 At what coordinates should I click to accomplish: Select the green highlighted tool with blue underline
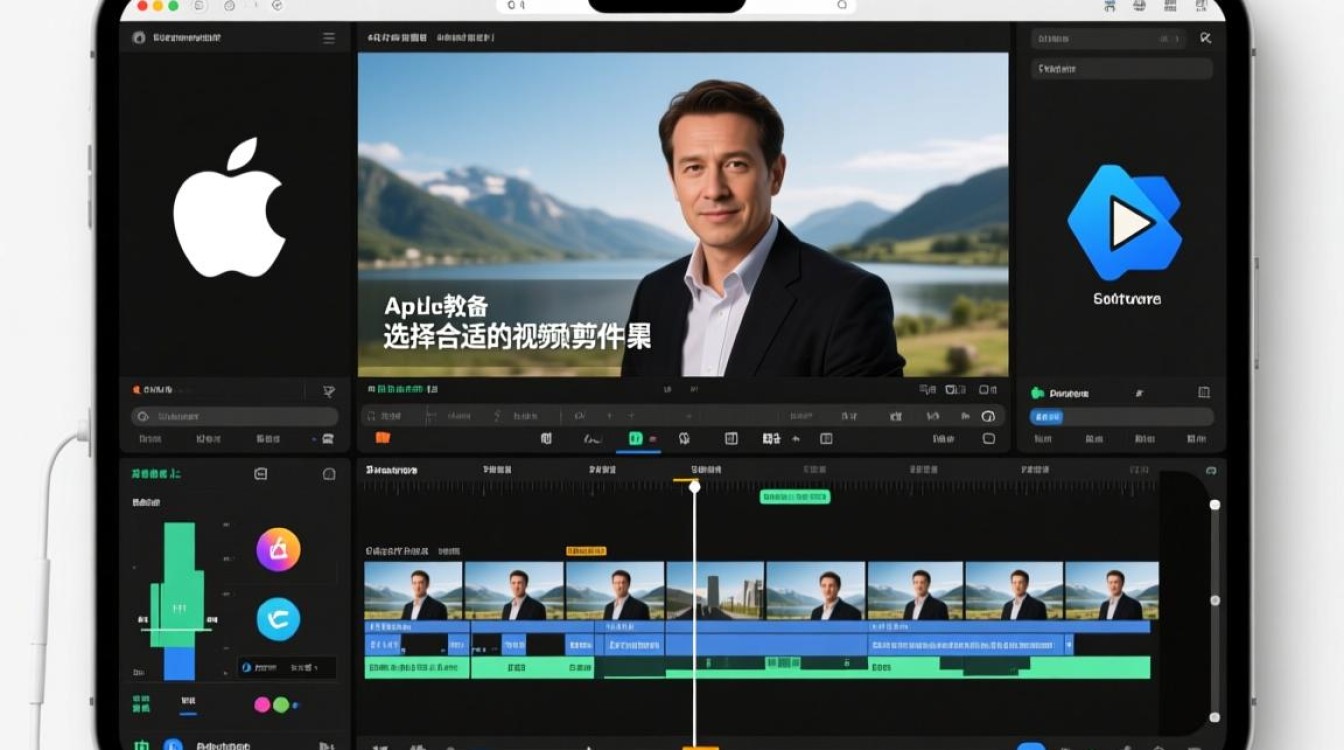point(635,439)
